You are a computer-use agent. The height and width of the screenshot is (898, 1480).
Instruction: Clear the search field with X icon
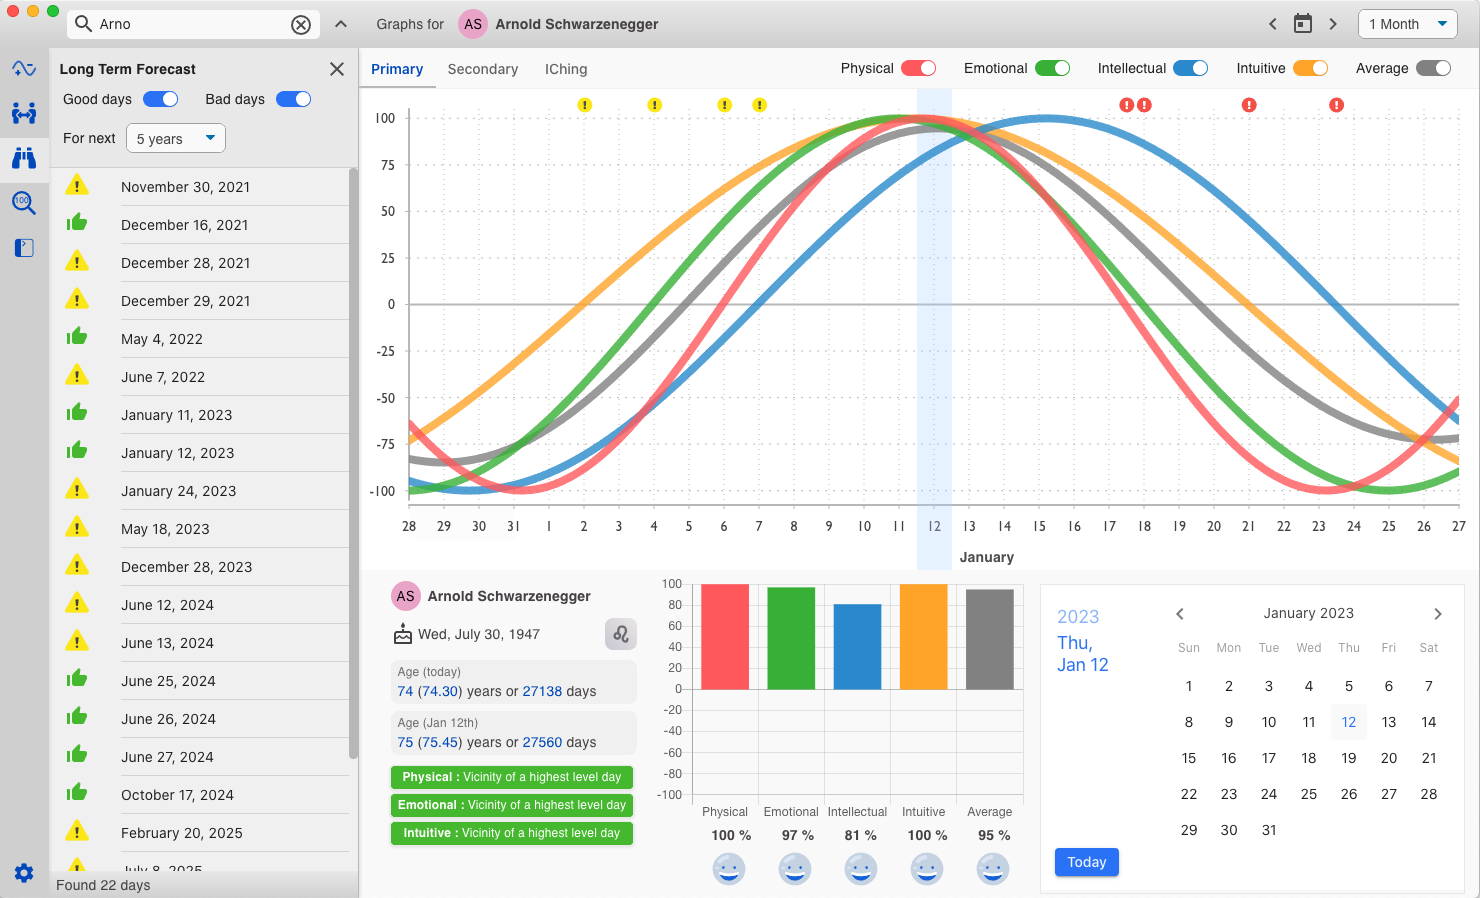(301, 25)
